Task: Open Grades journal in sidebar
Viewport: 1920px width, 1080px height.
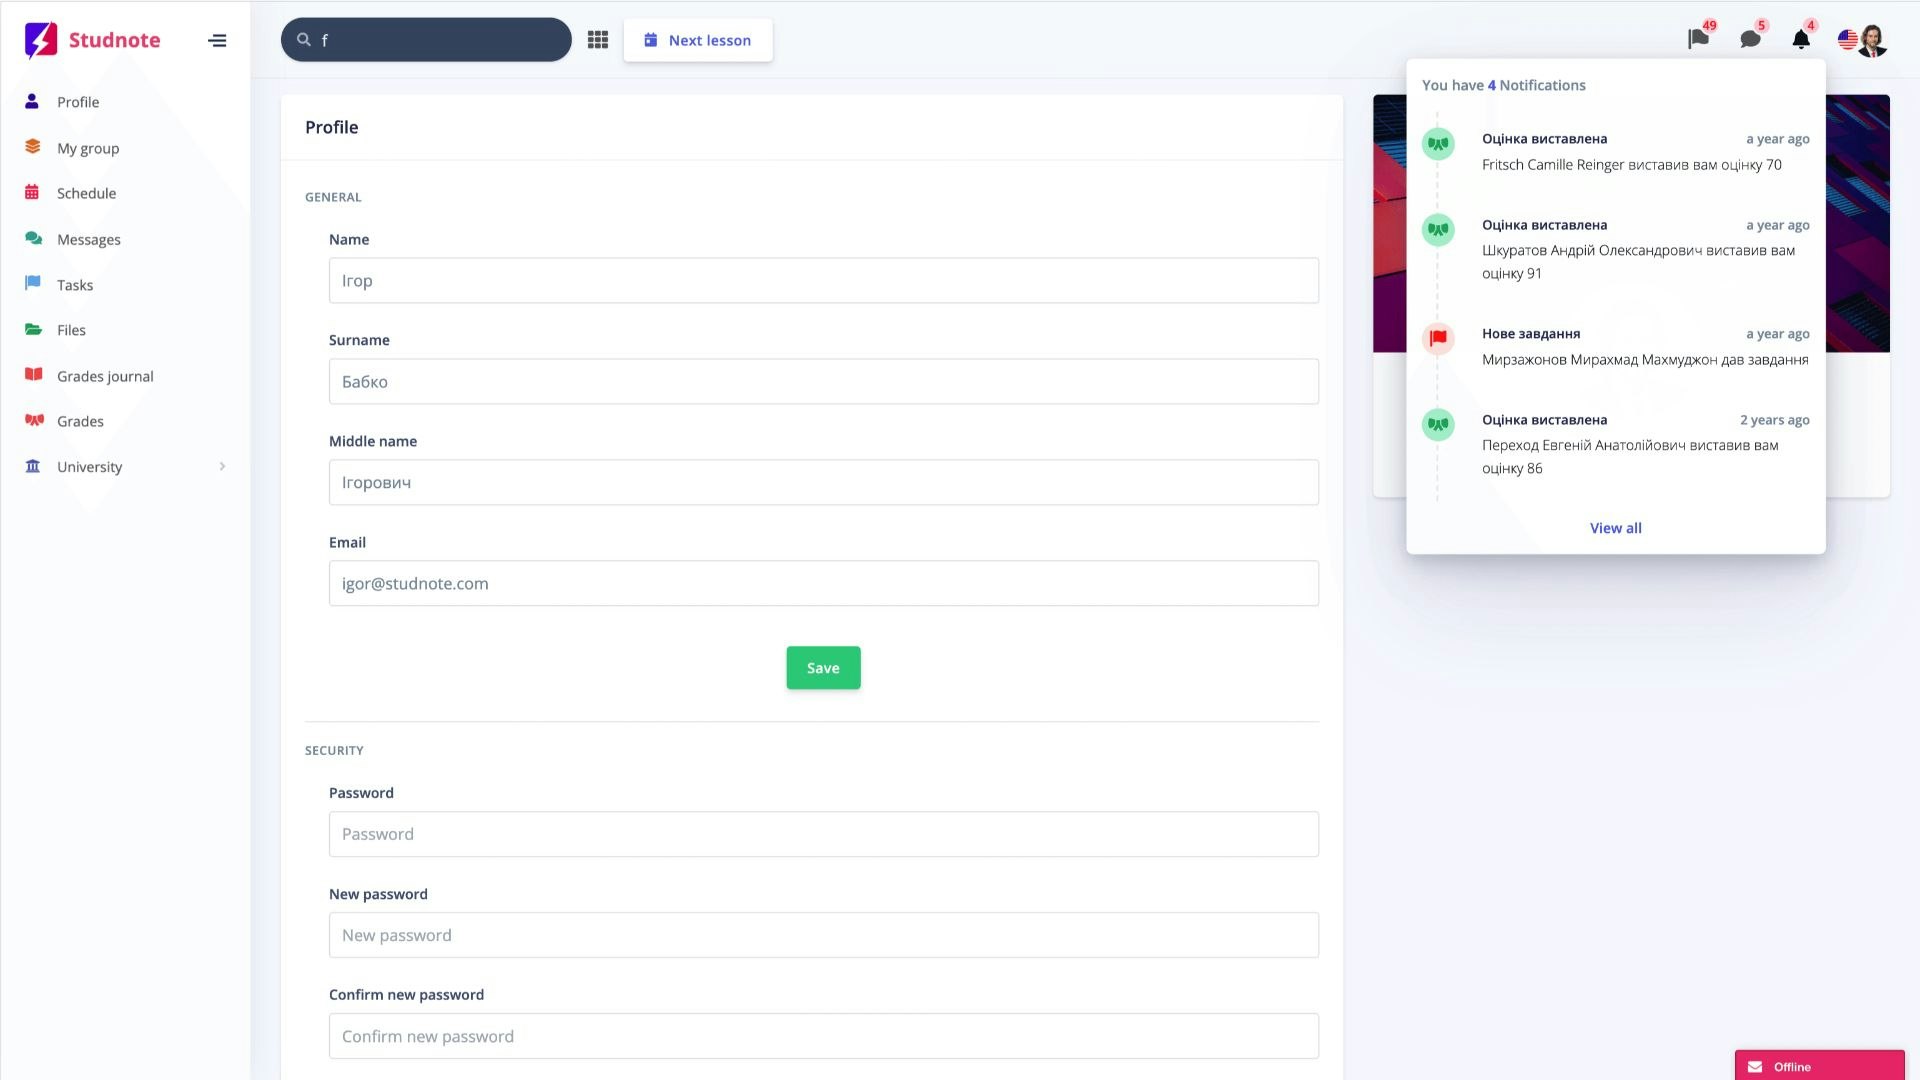Action: 105,376
